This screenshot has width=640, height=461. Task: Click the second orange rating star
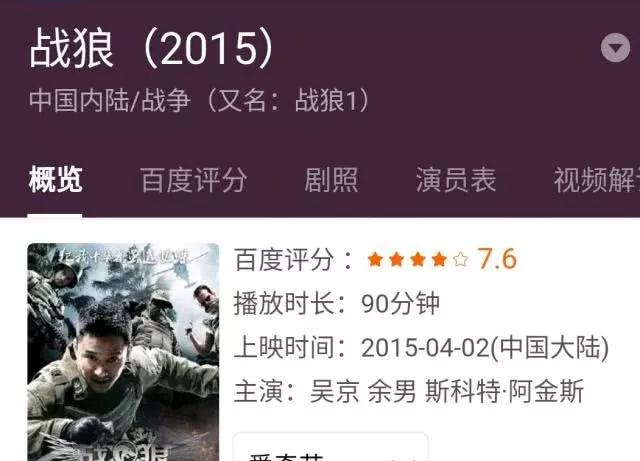point(396,260)
